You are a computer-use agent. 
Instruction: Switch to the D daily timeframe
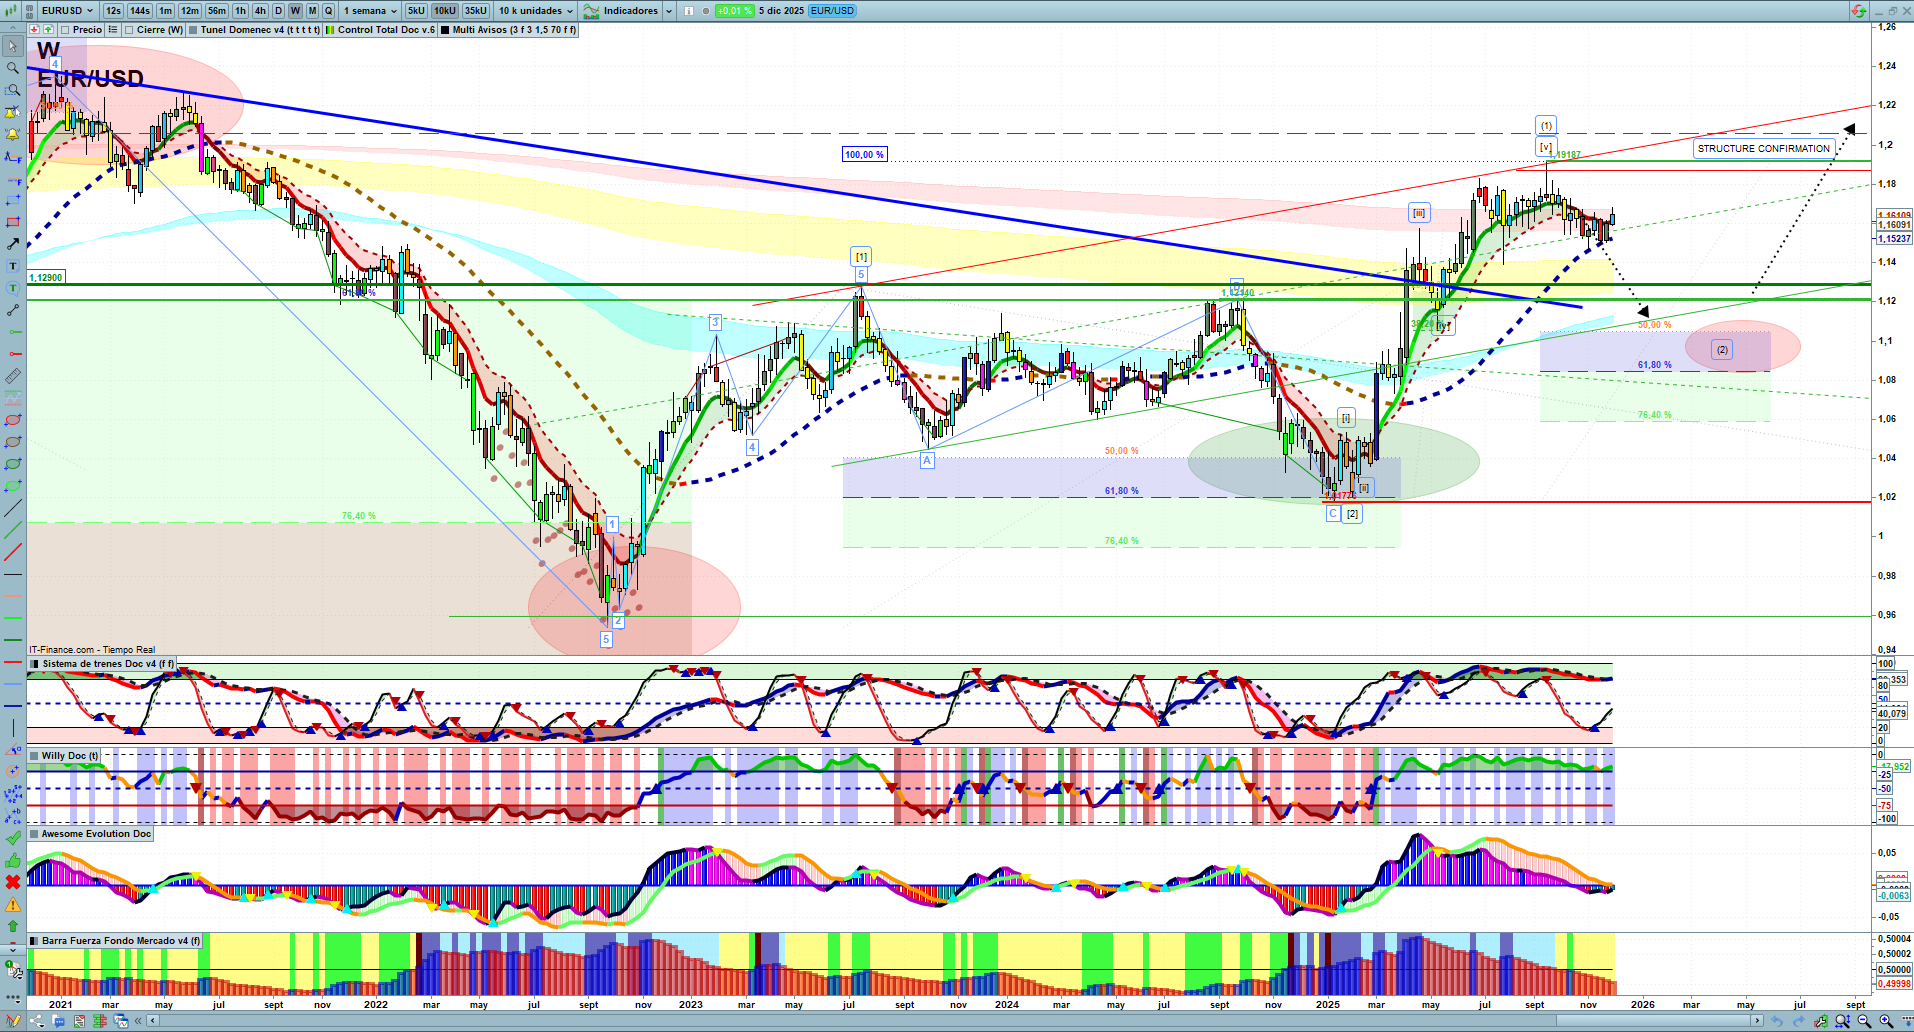point(278,11)
